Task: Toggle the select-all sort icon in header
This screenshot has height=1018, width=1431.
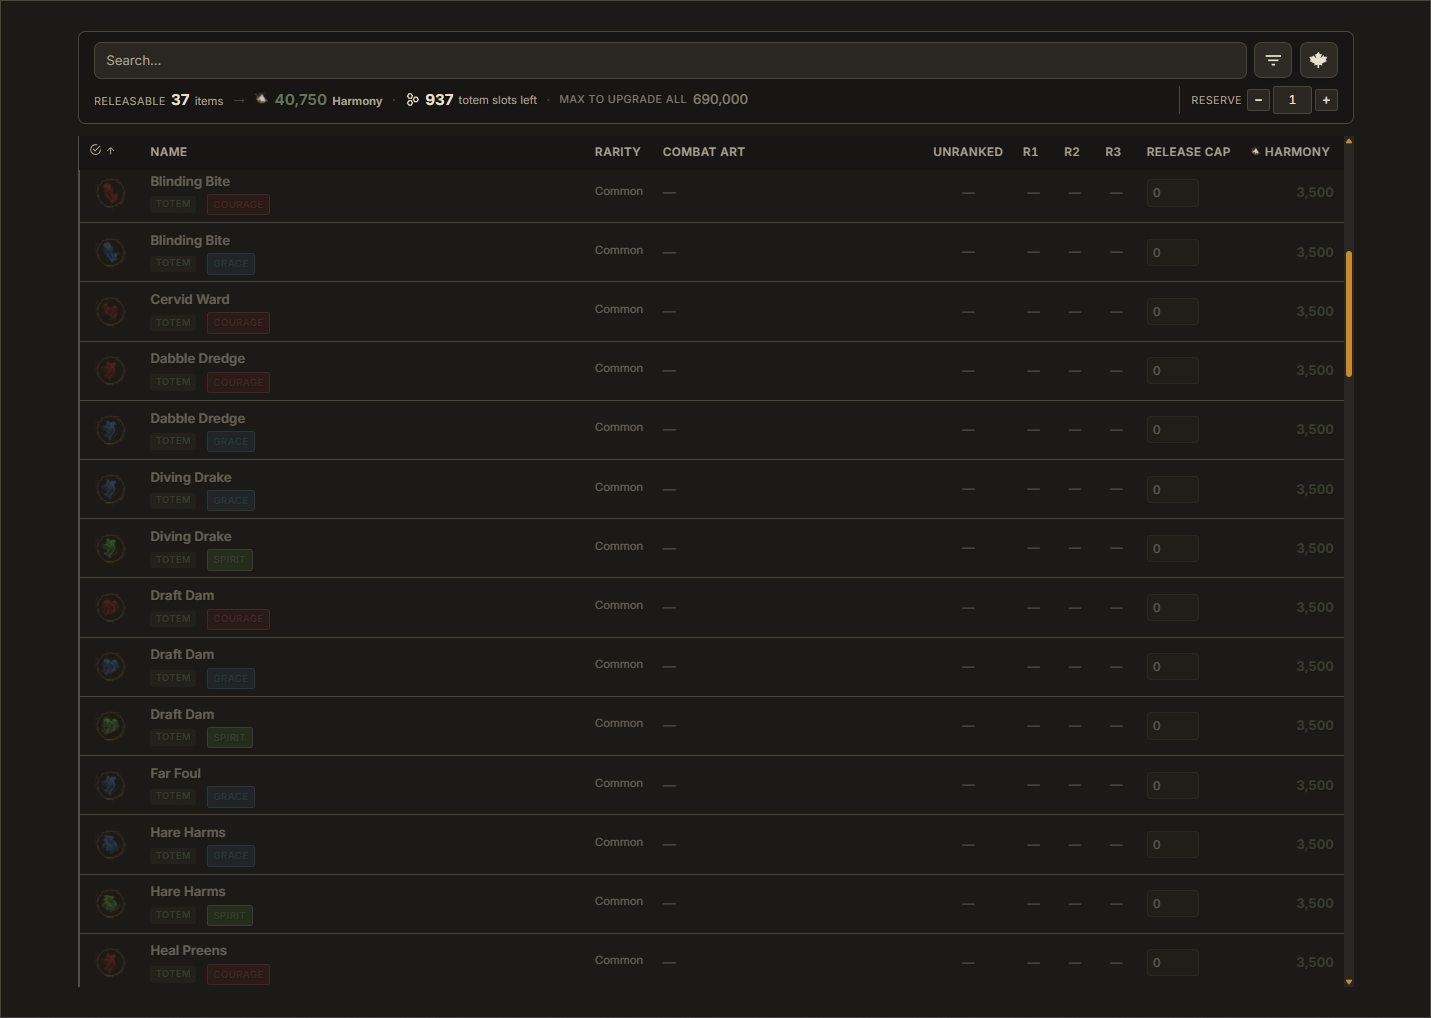Action: coord(102,150)
